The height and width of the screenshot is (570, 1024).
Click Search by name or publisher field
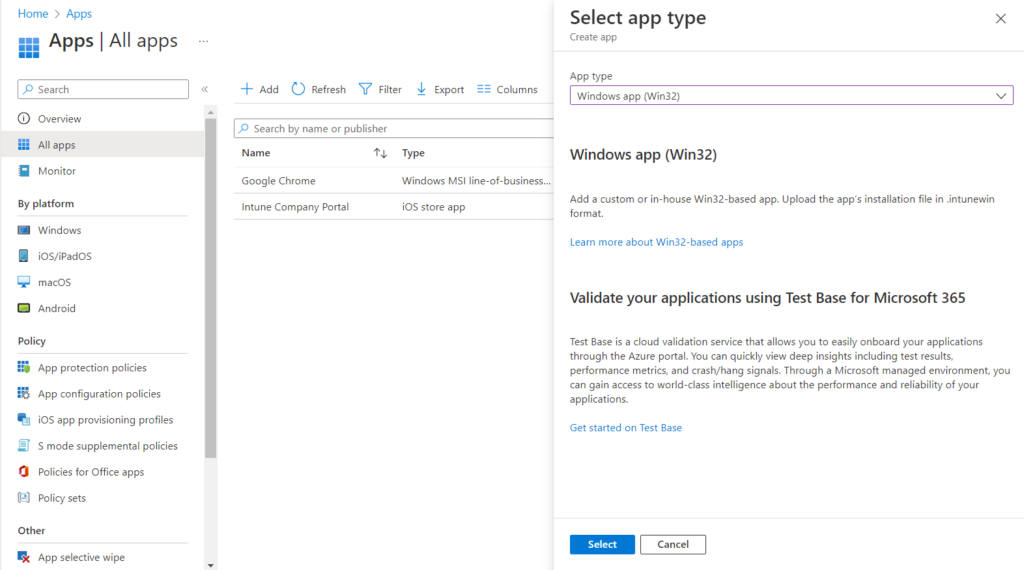click(x=394, y=129)
